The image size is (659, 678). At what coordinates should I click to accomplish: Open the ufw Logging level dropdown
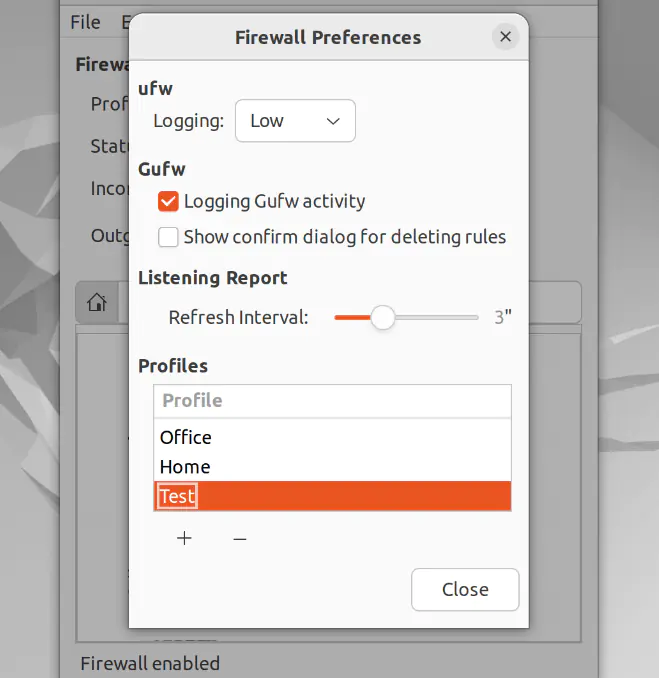pos(295,121)
